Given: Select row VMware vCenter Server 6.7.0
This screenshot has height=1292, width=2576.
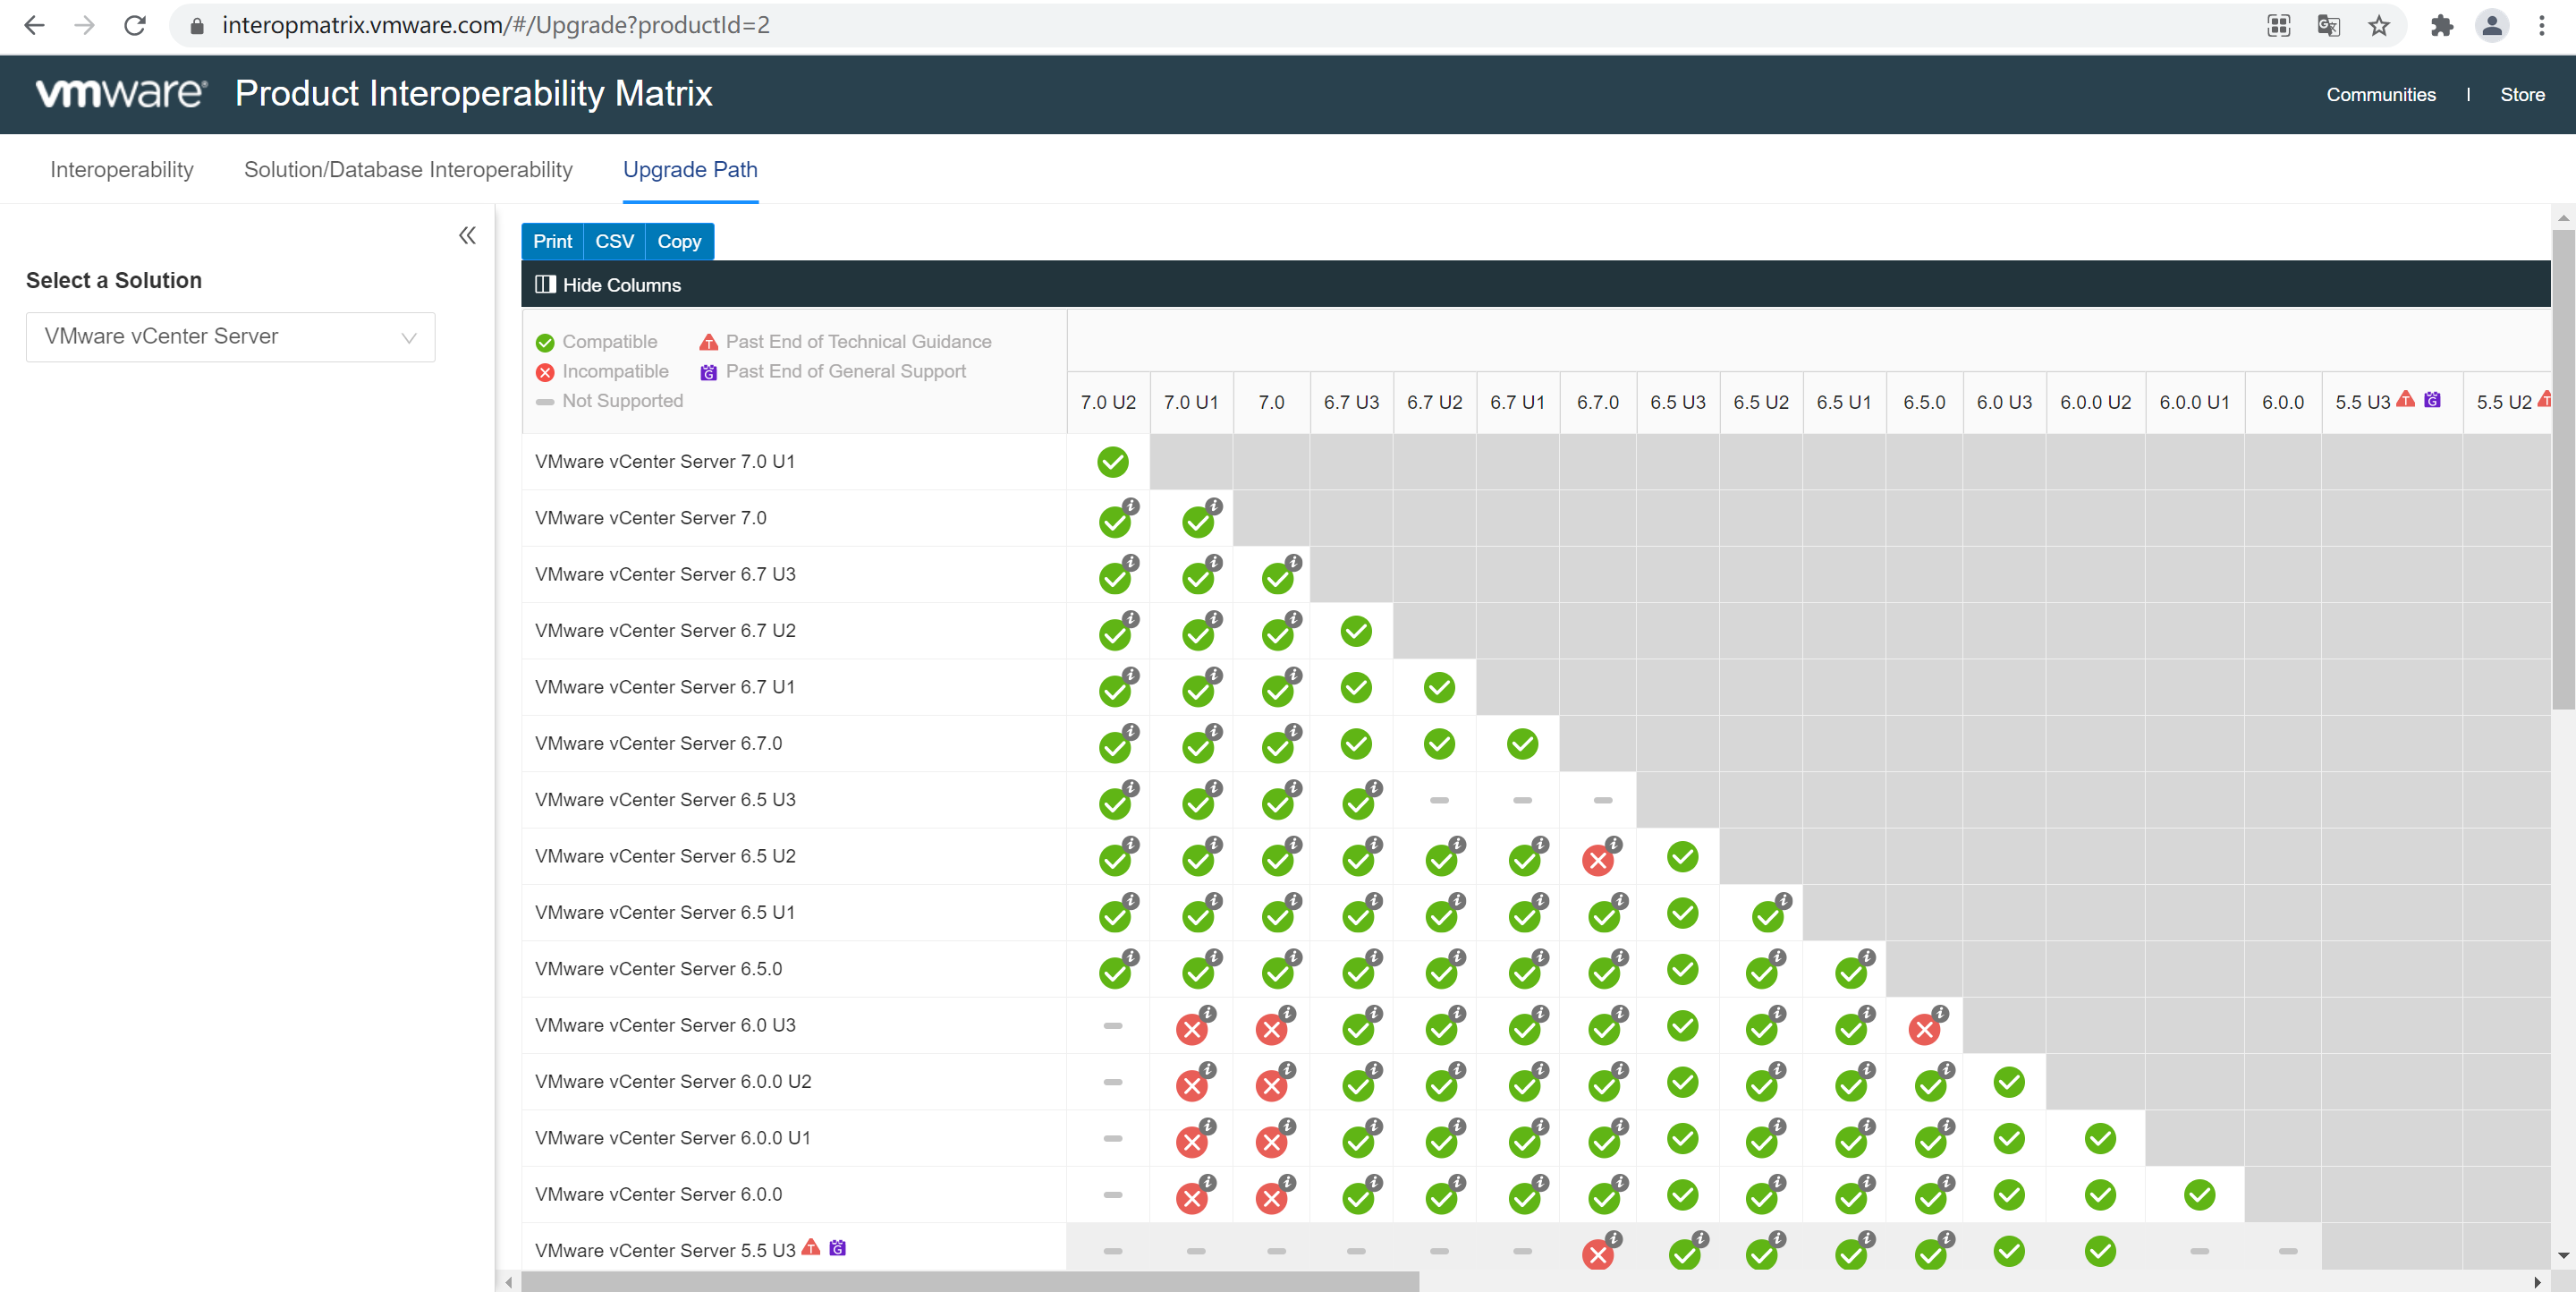Looking at the screenshot, I should coord(794,743).
